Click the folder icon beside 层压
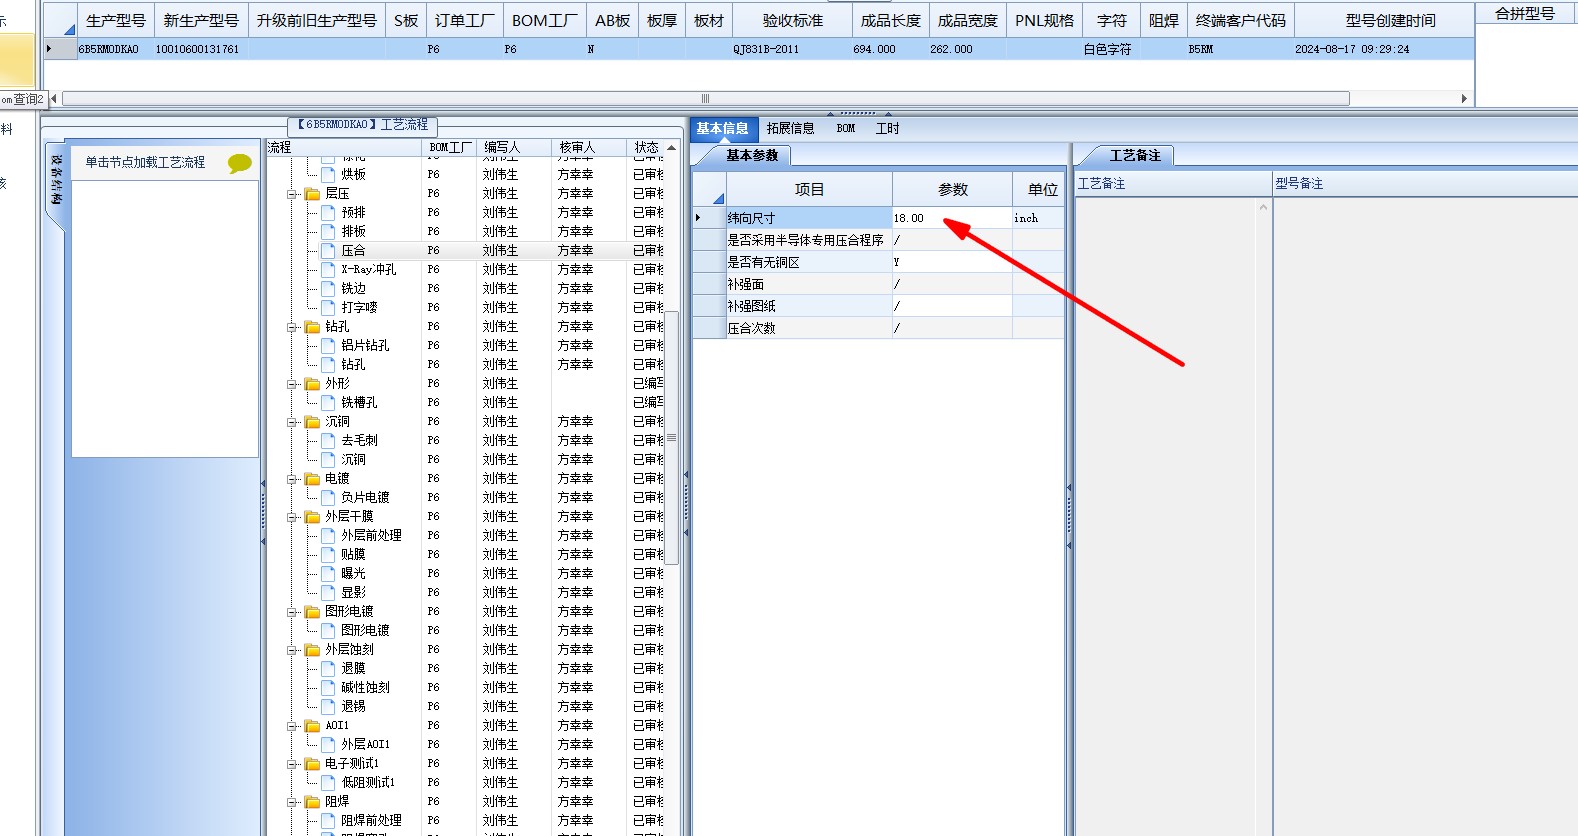Screen dimensions: 1578x836 (x=312, y=194)
